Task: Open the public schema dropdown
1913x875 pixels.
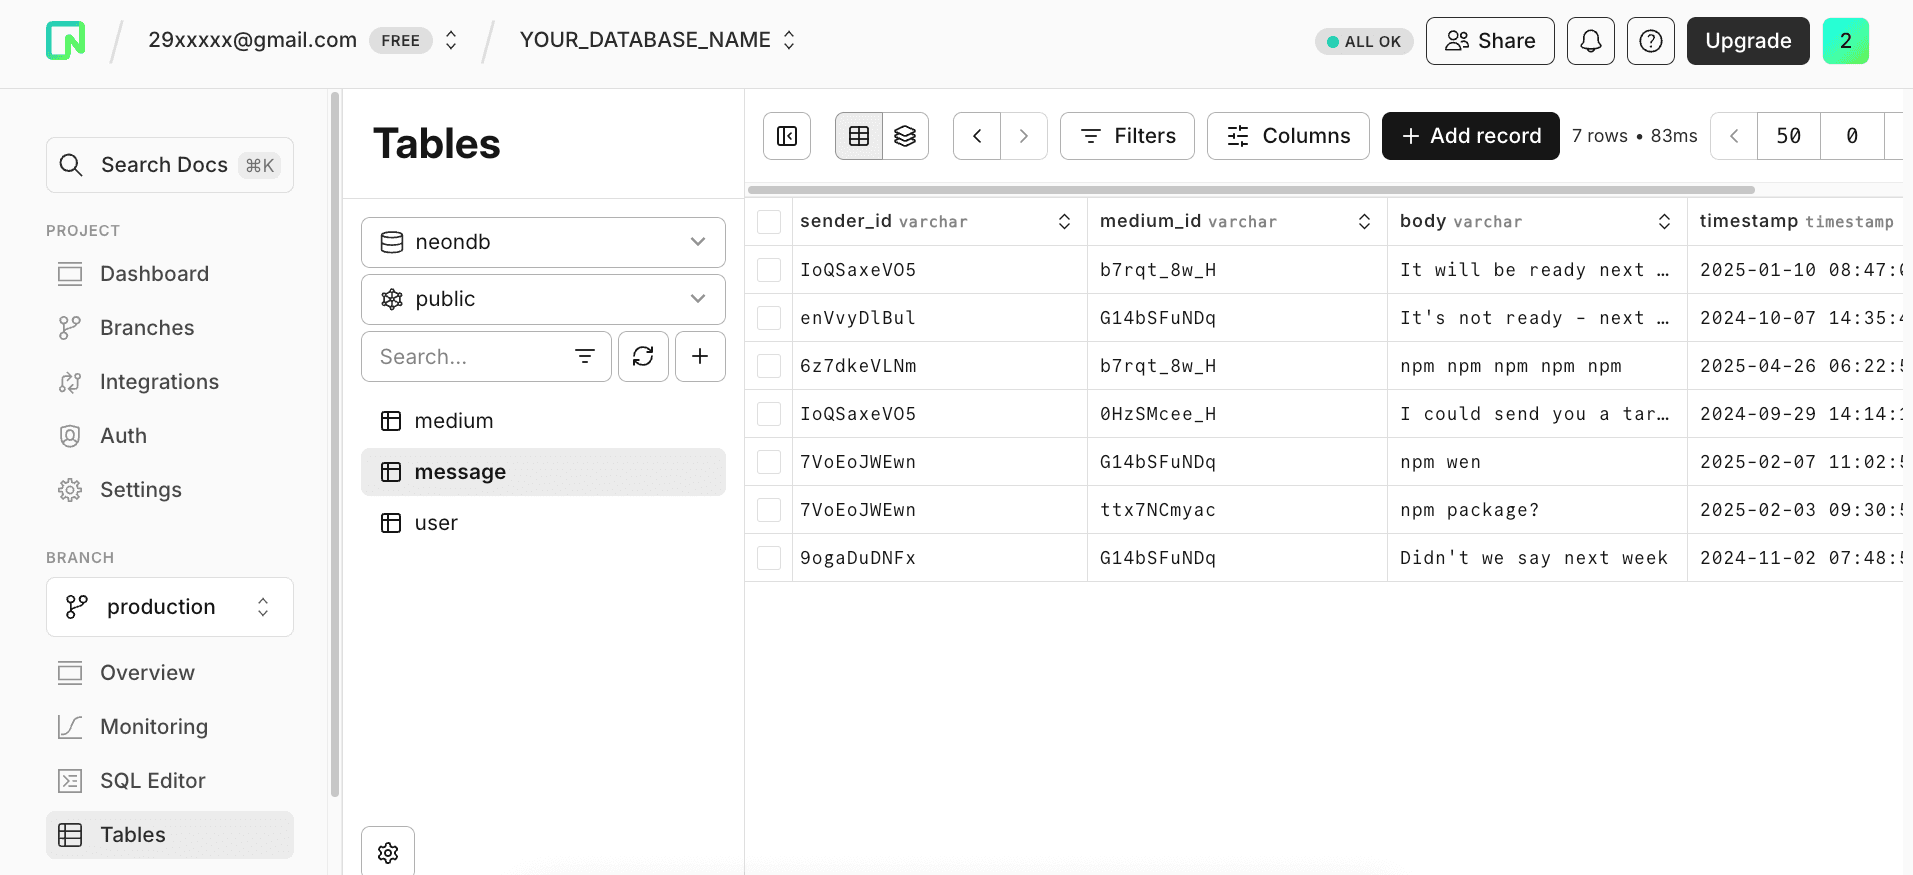Action: pyautogui.click(x=543, y=299)
